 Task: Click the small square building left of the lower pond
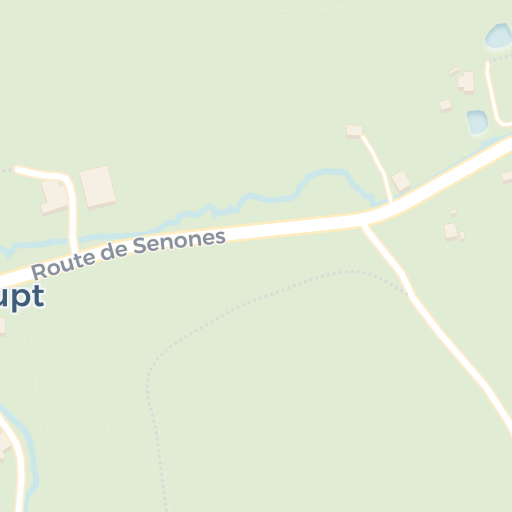coord(445,106)
